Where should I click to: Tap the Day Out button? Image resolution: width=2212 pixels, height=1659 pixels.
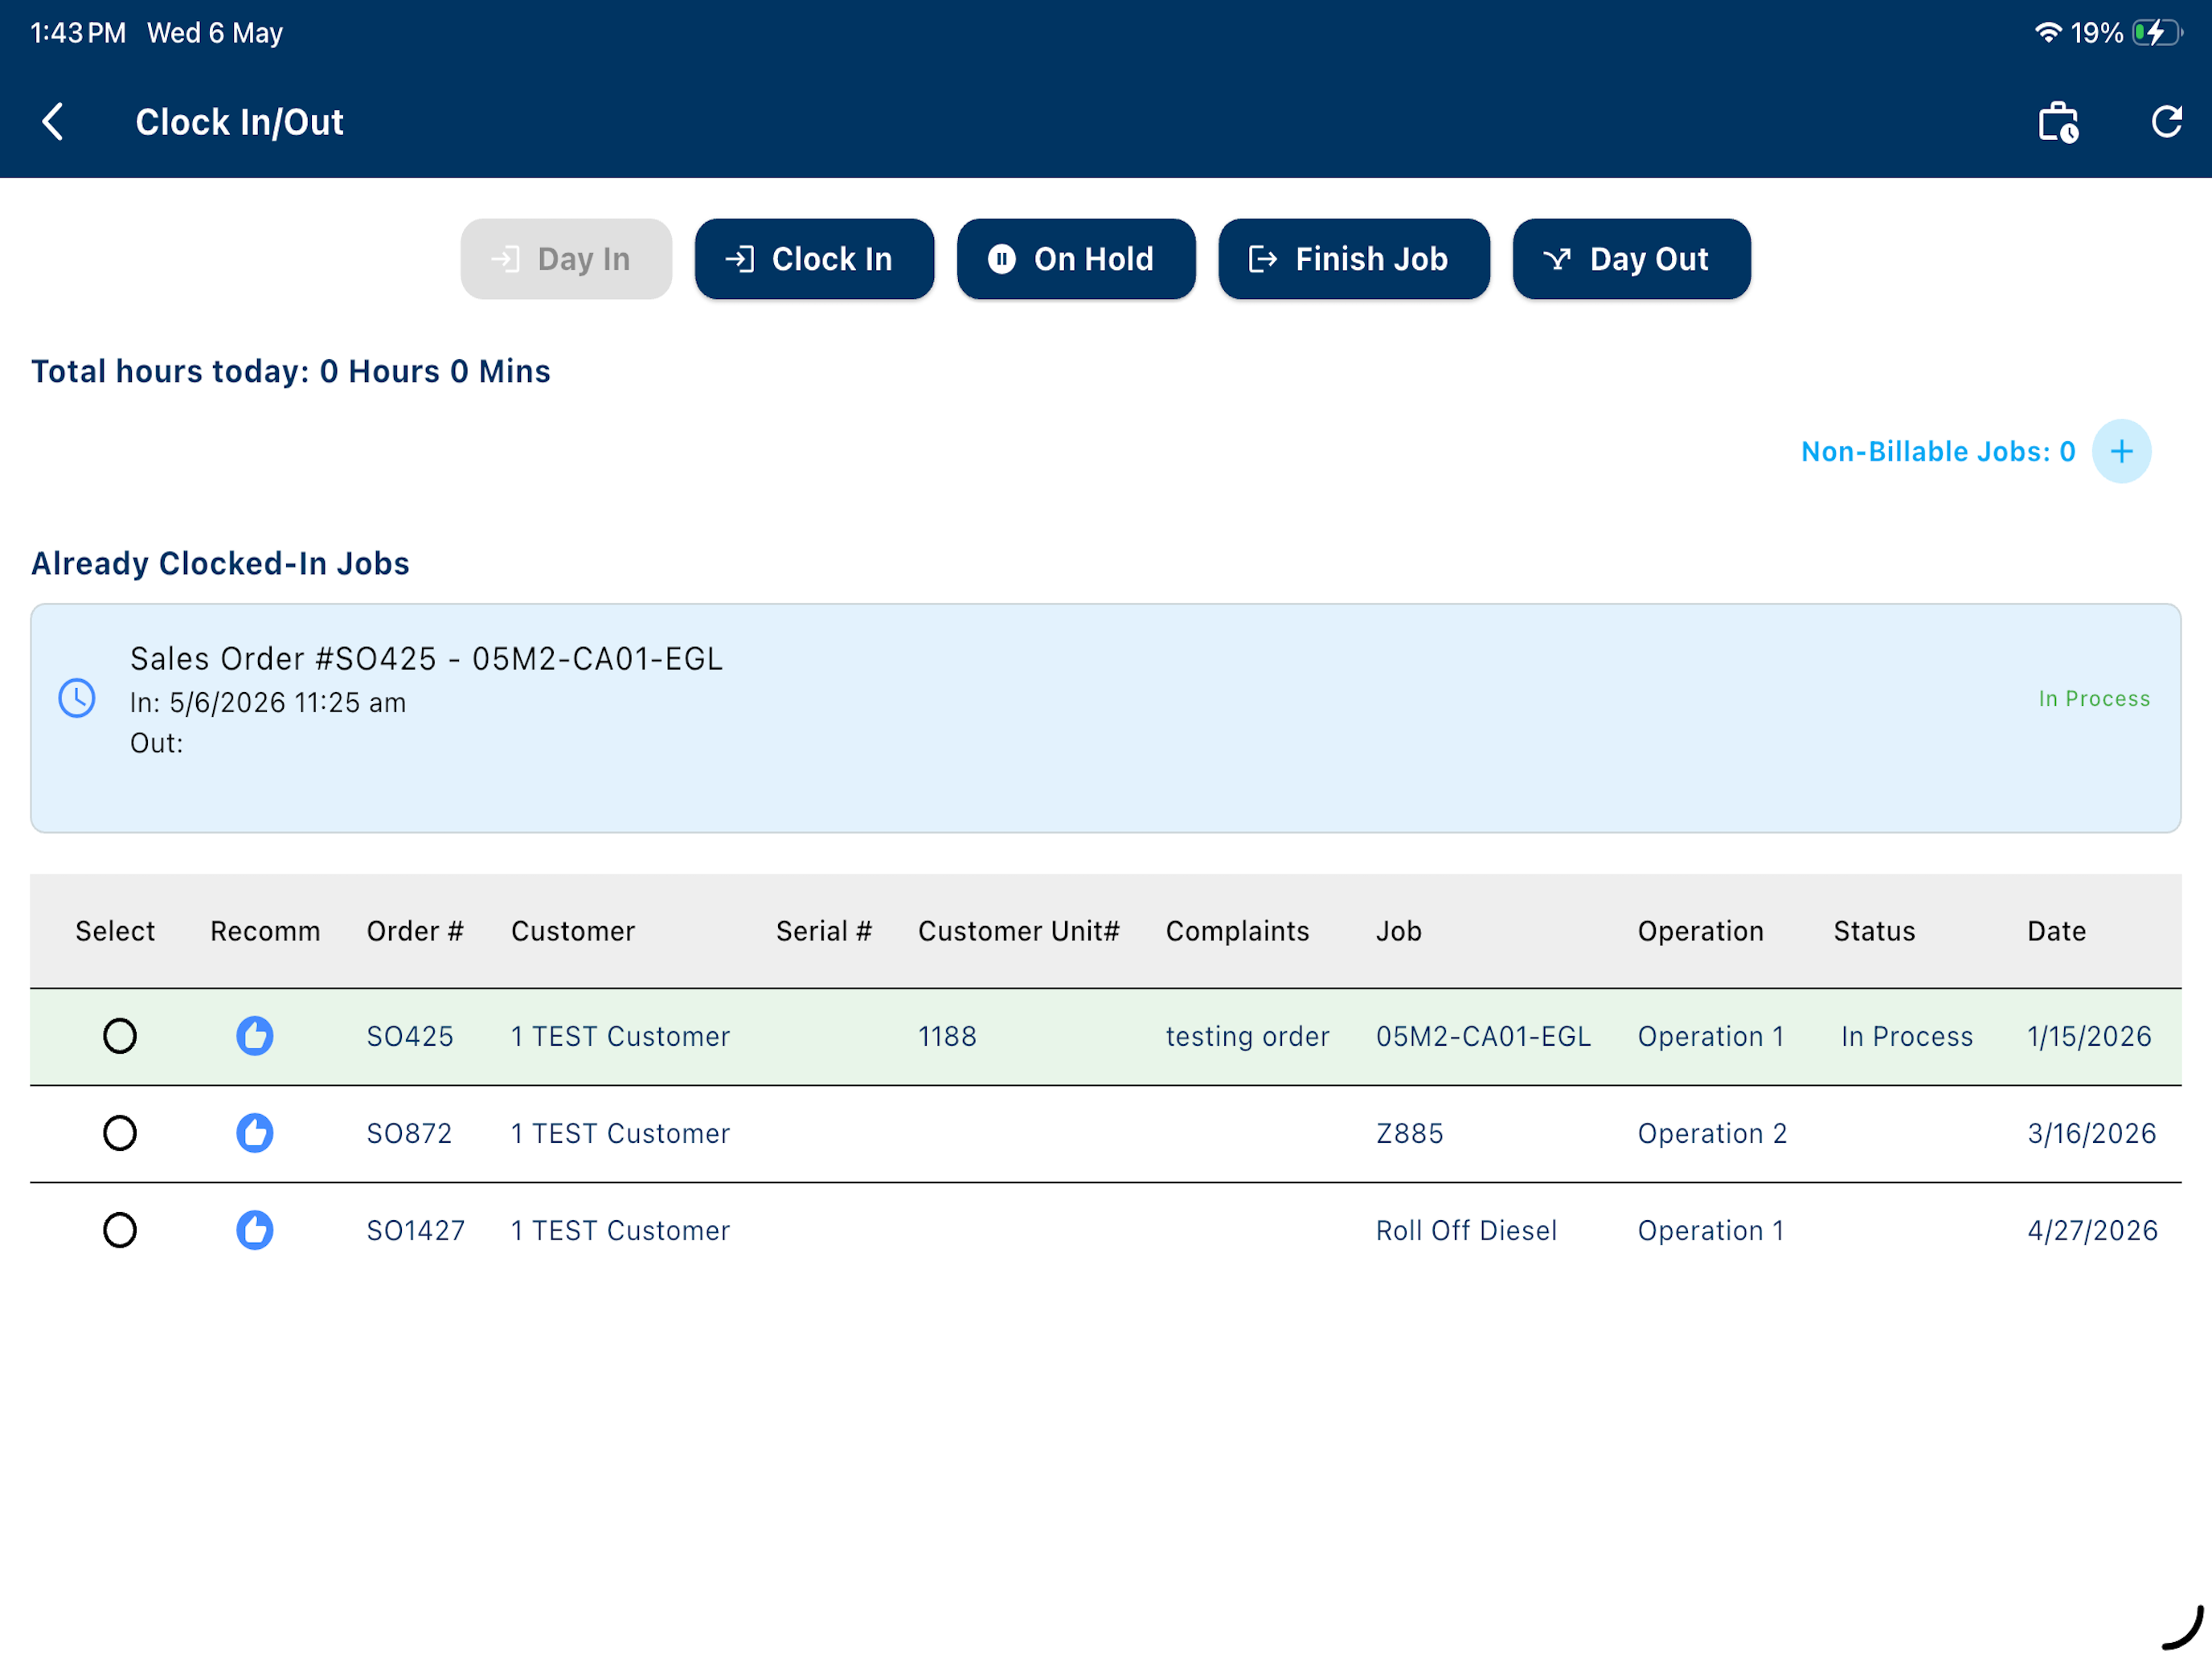[x=1631, y=259]
